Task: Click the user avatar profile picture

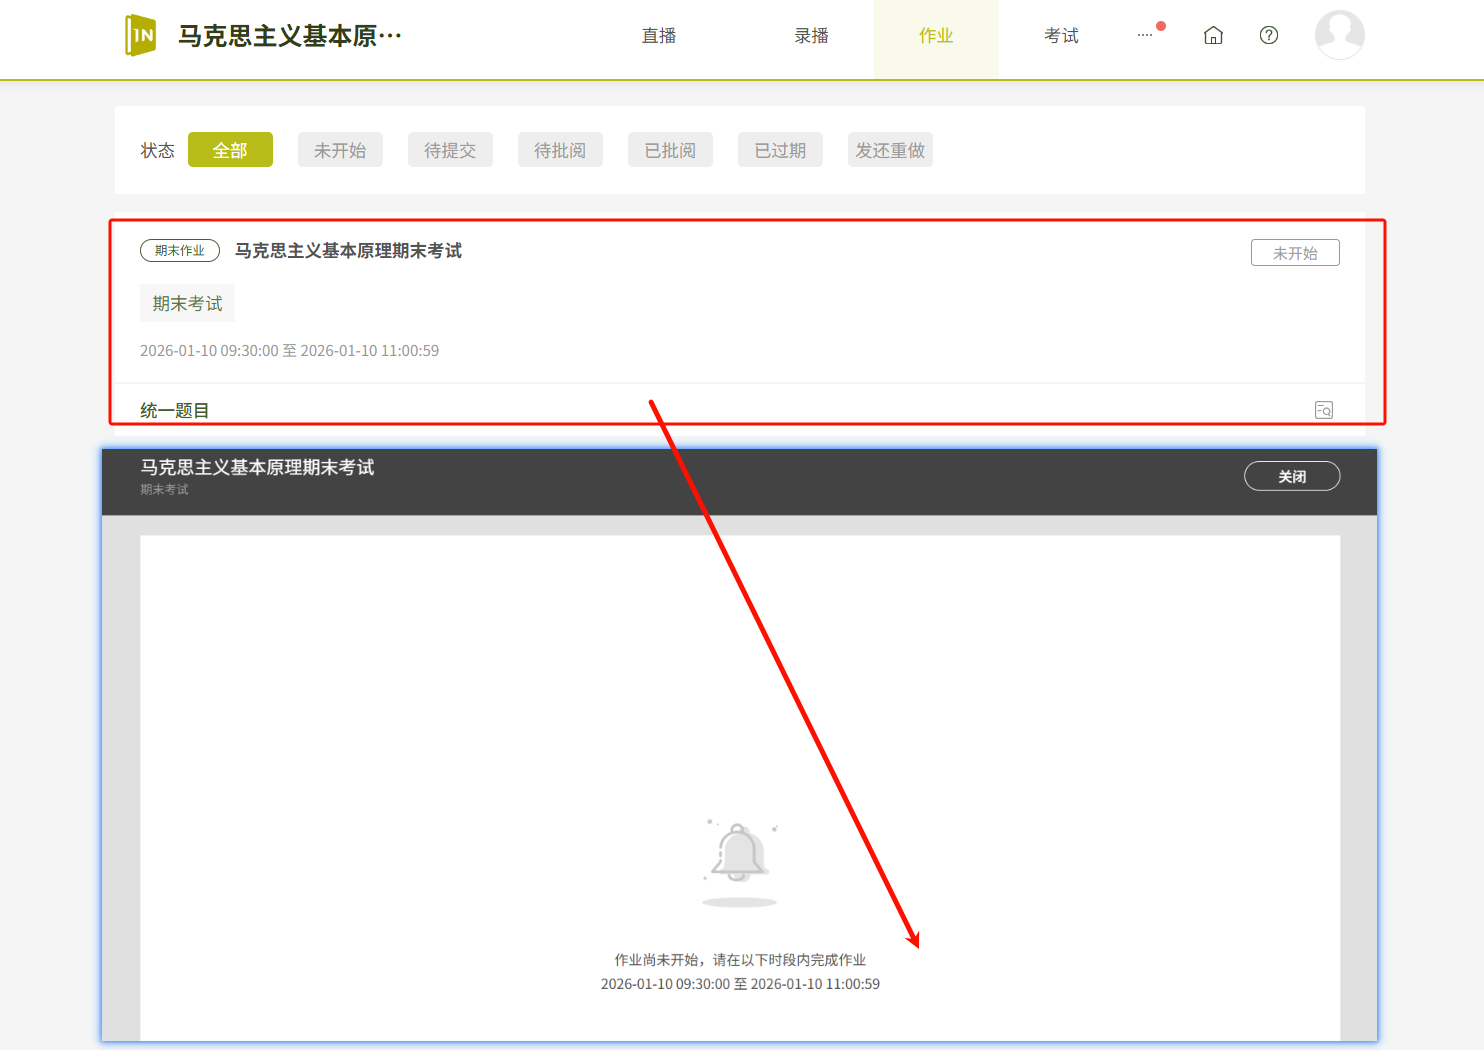Action: click(1339, 35)
